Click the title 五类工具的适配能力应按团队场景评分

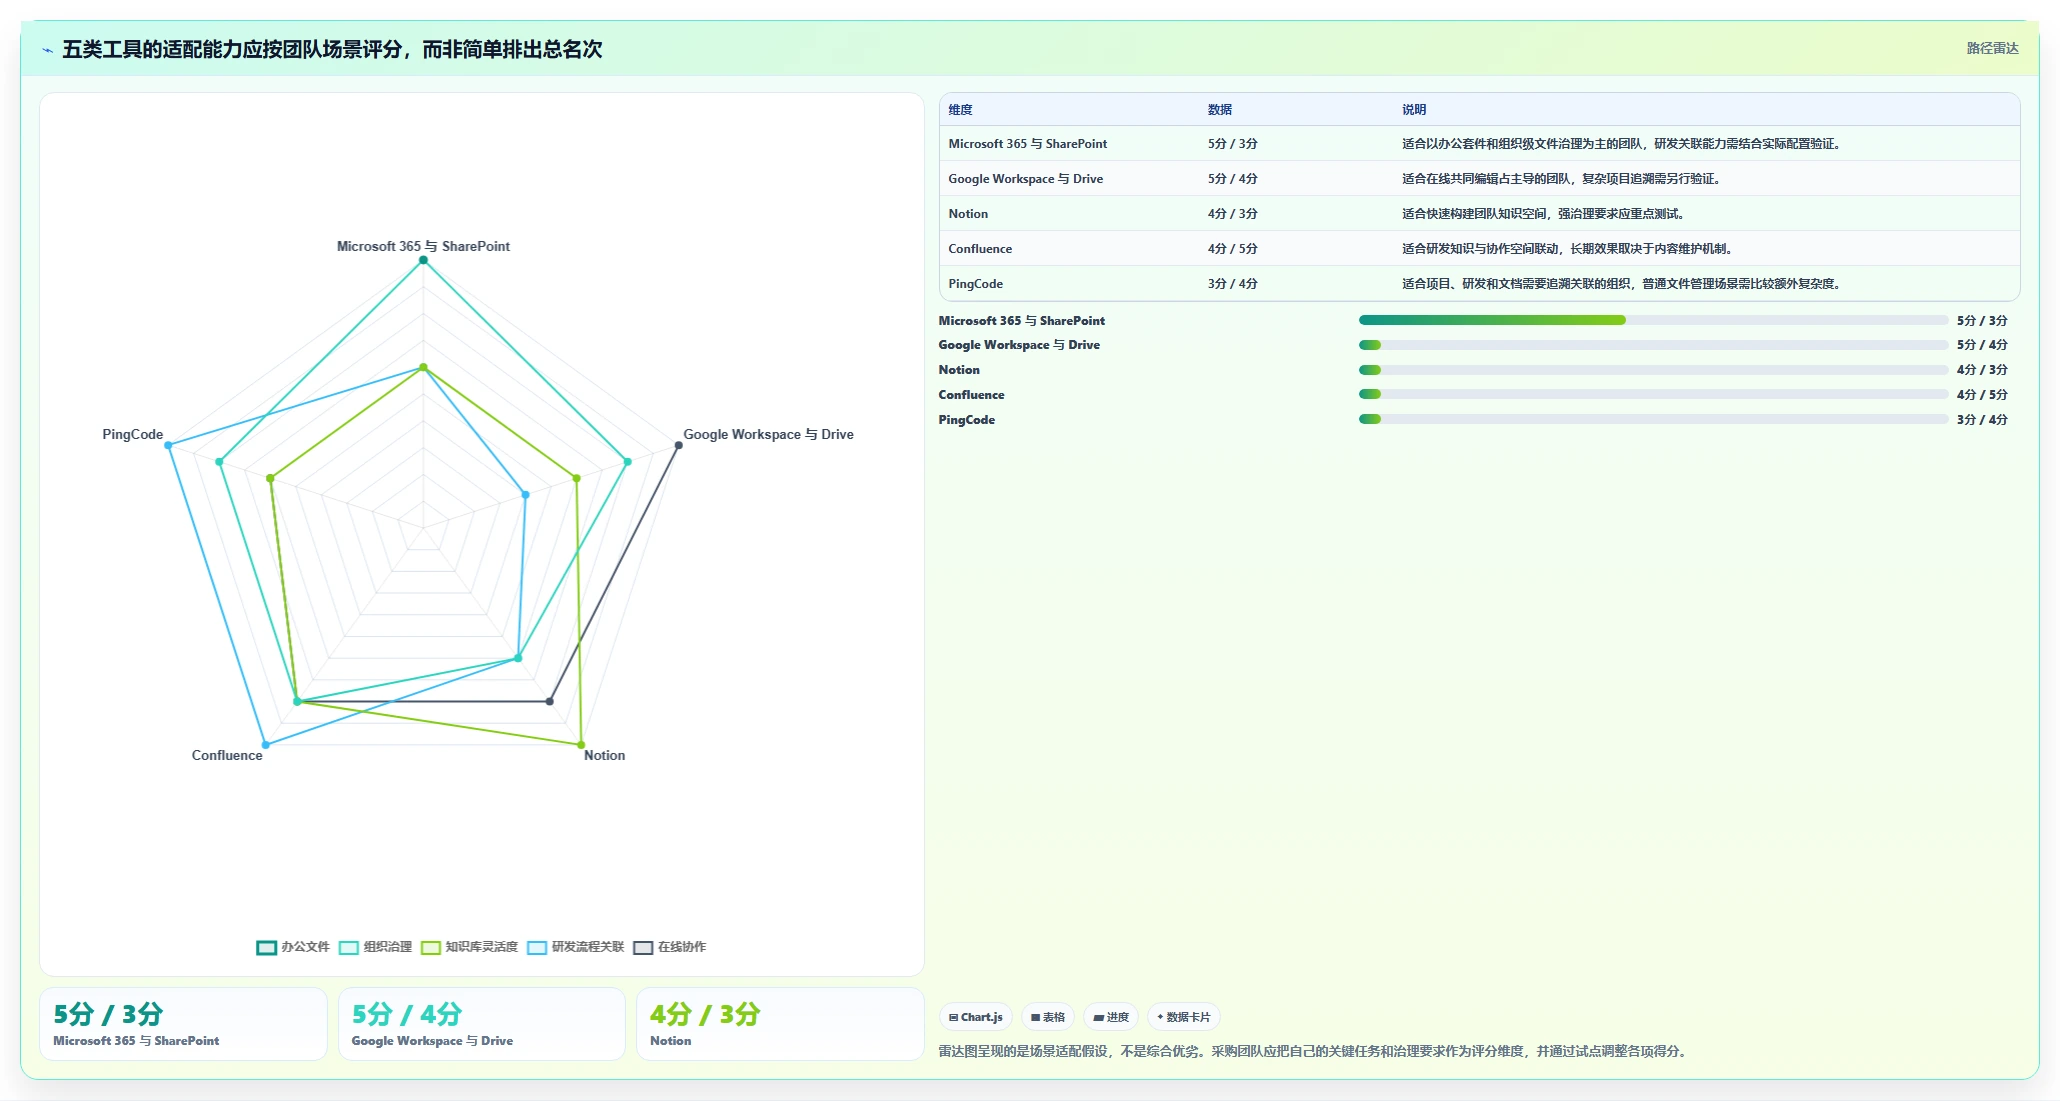tap(332, 49)
